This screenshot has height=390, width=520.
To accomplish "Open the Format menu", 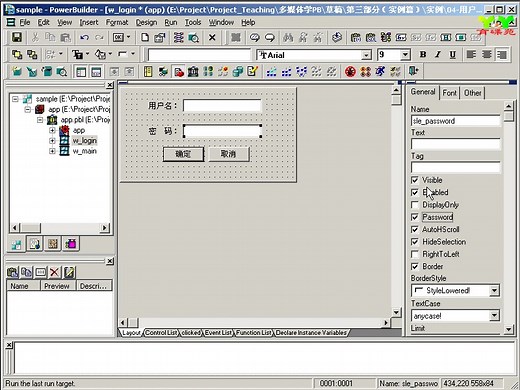I will [117, 22].
